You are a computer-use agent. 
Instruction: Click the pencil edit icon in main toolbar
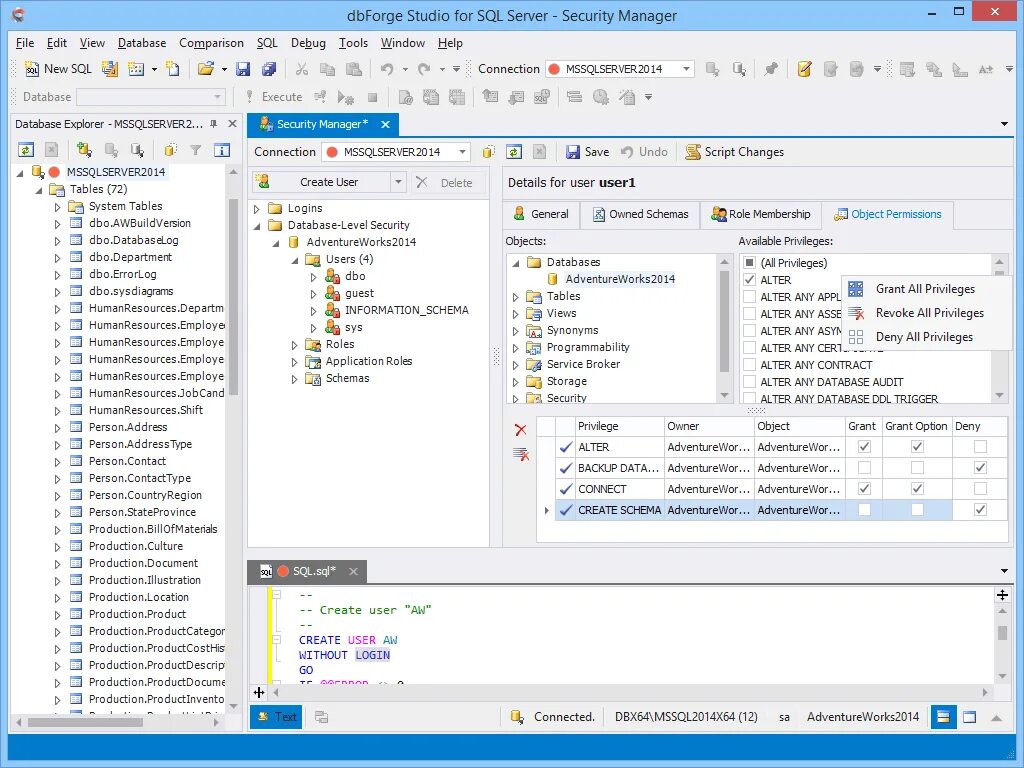click(804, 69)
